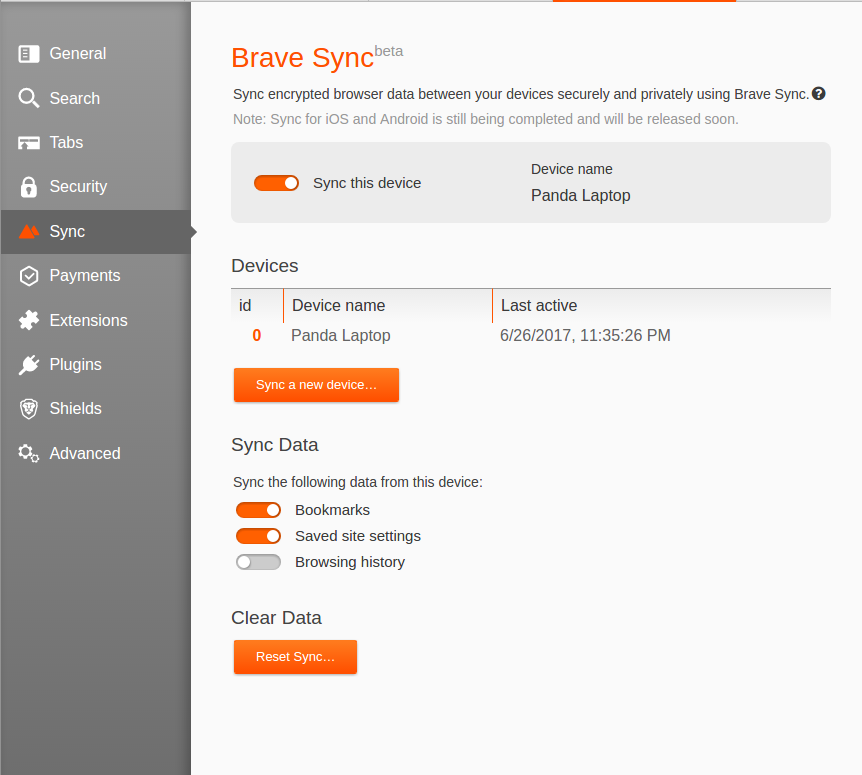Open General settings tab label
This screenshot has width=862, height=775.
click(x=78, y=53)
